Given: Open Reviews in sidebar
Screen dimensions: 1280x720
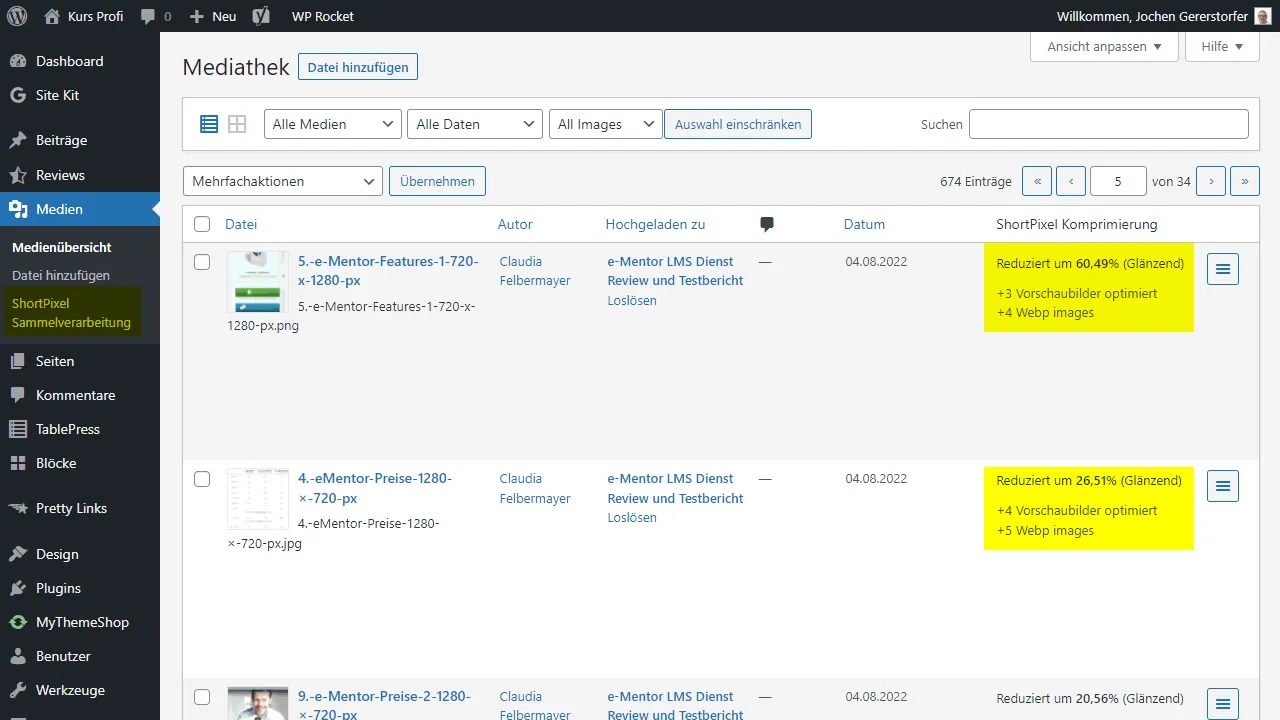Looking at the screenshot, I should (80, 175).
